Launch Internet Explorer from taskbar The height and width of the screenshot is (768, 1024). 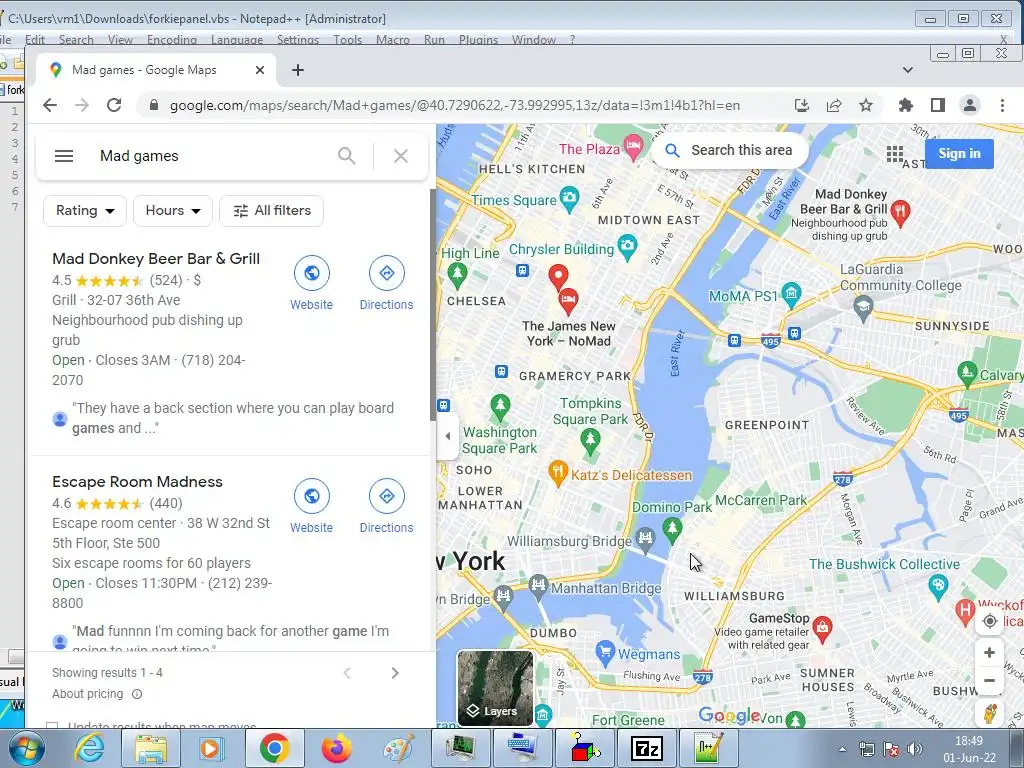(x=89, y=748)
